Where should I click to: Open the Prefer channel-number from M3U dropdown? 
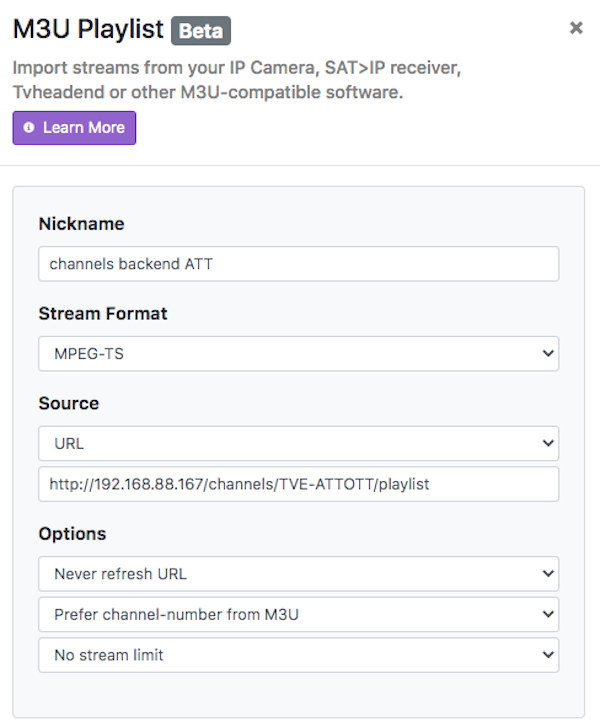coord(298,614)
